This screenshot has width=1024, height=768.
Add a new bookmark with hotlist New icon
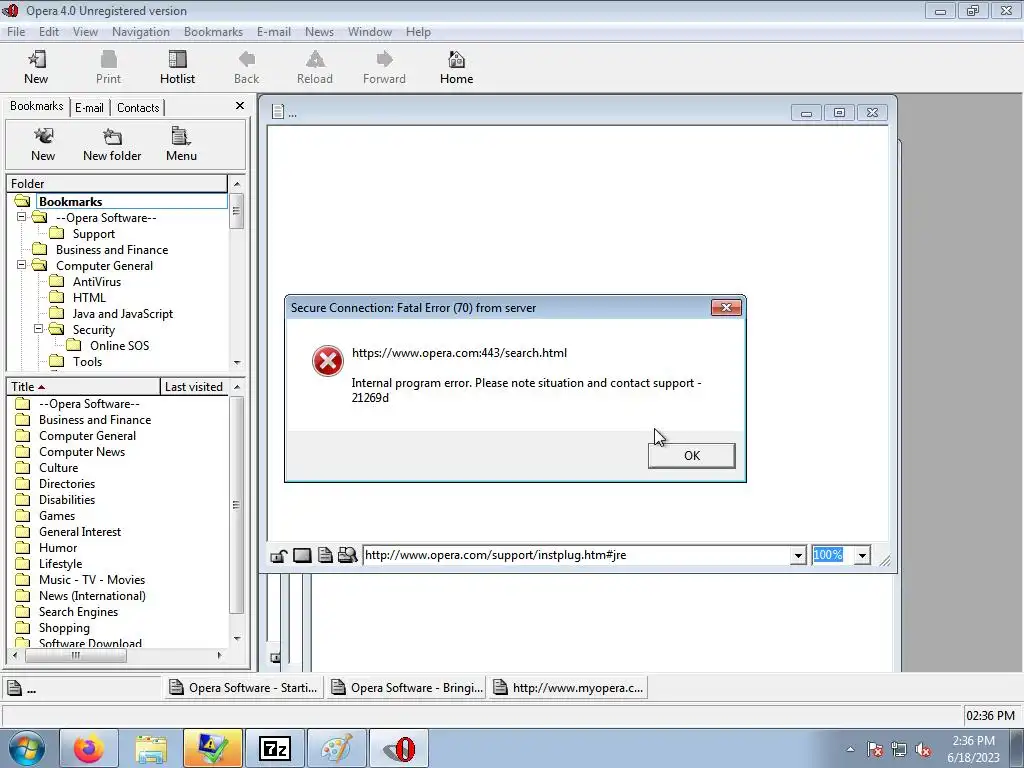[x=43, y=136]
